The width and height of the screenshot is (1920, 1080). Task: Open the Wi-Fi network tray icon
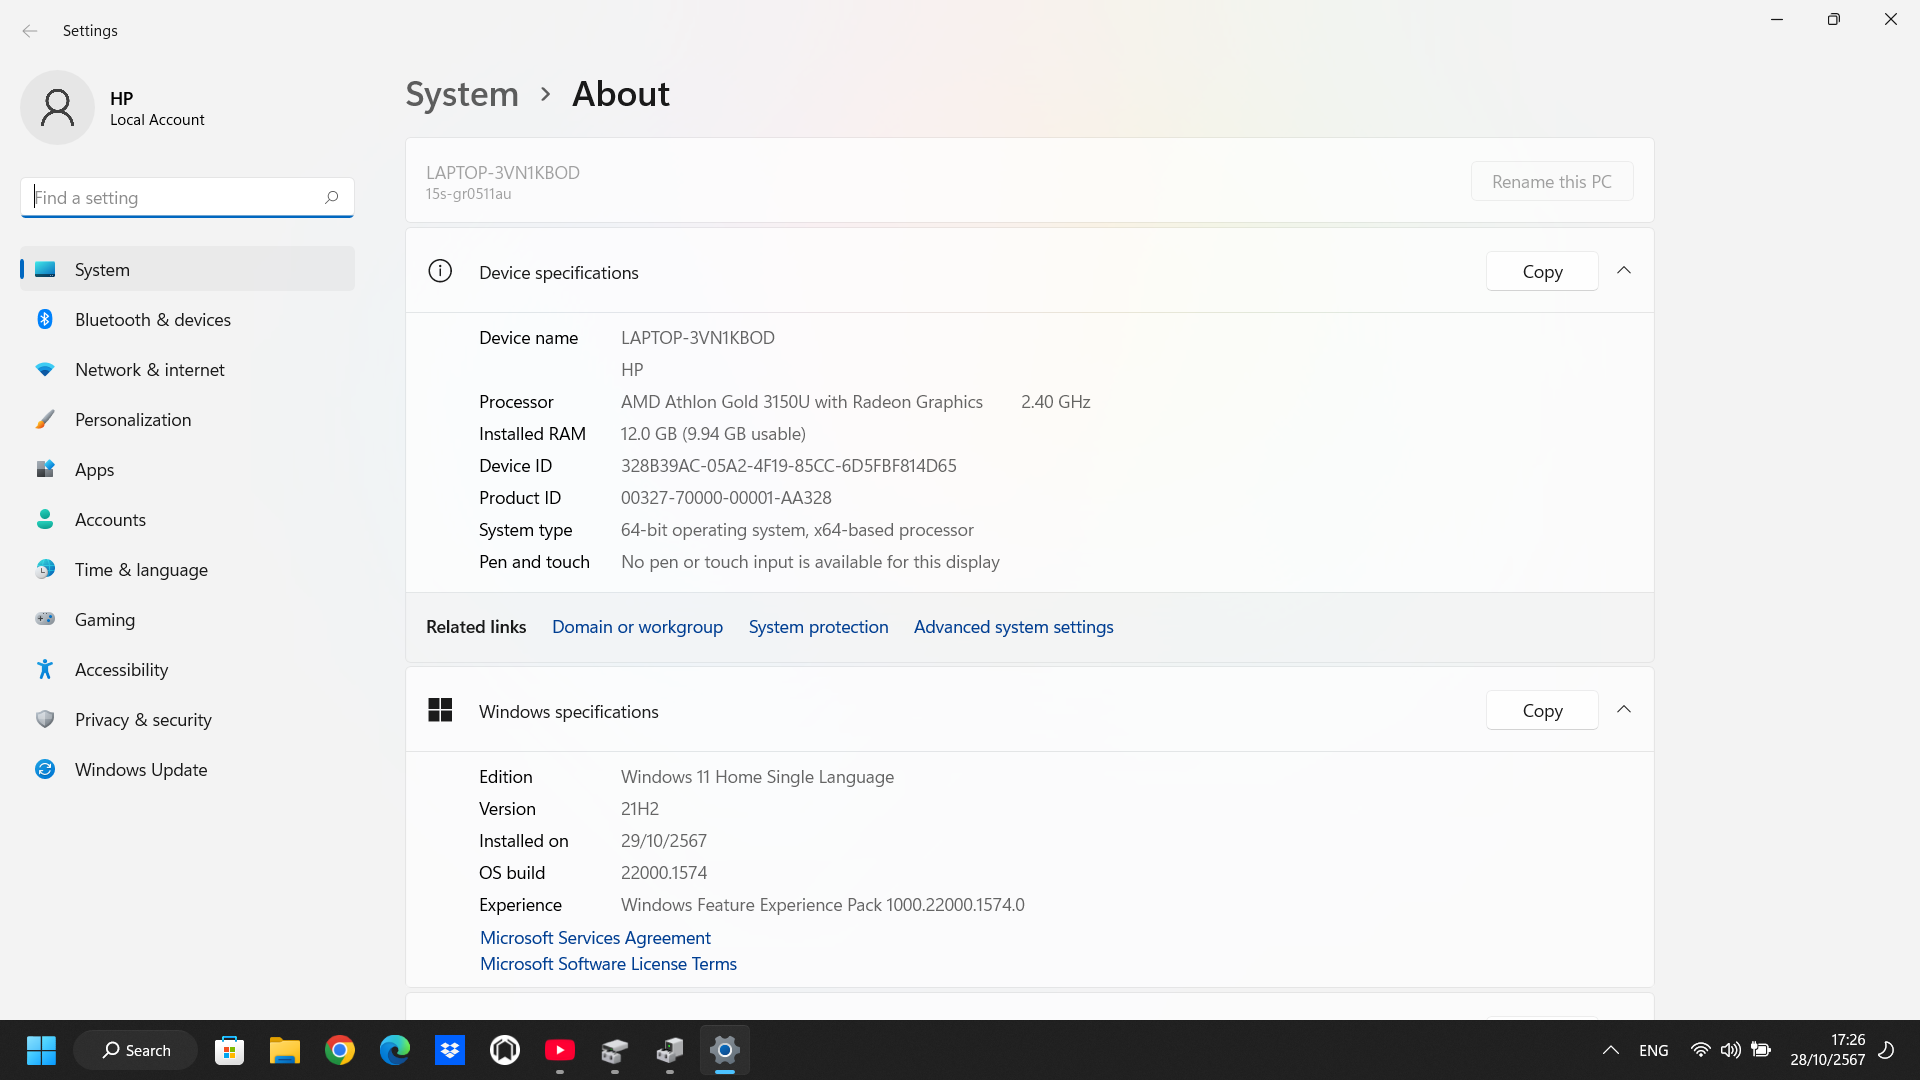(1700, 1050)
